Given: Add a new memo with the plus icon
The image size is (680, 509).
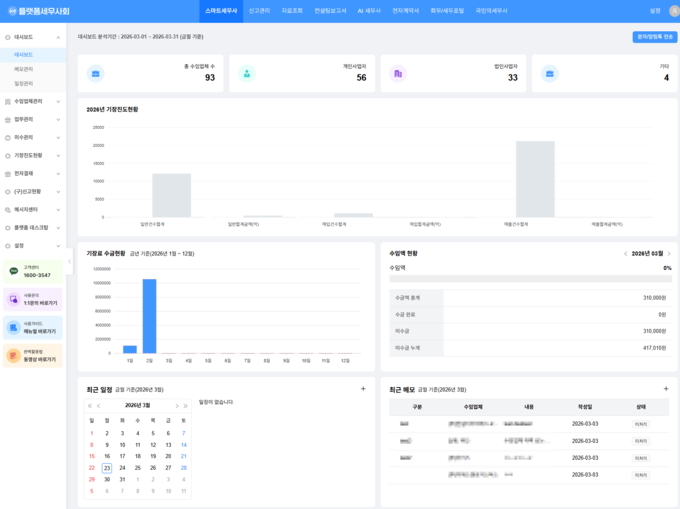Looking at the screenshot, I should point(666,389).
